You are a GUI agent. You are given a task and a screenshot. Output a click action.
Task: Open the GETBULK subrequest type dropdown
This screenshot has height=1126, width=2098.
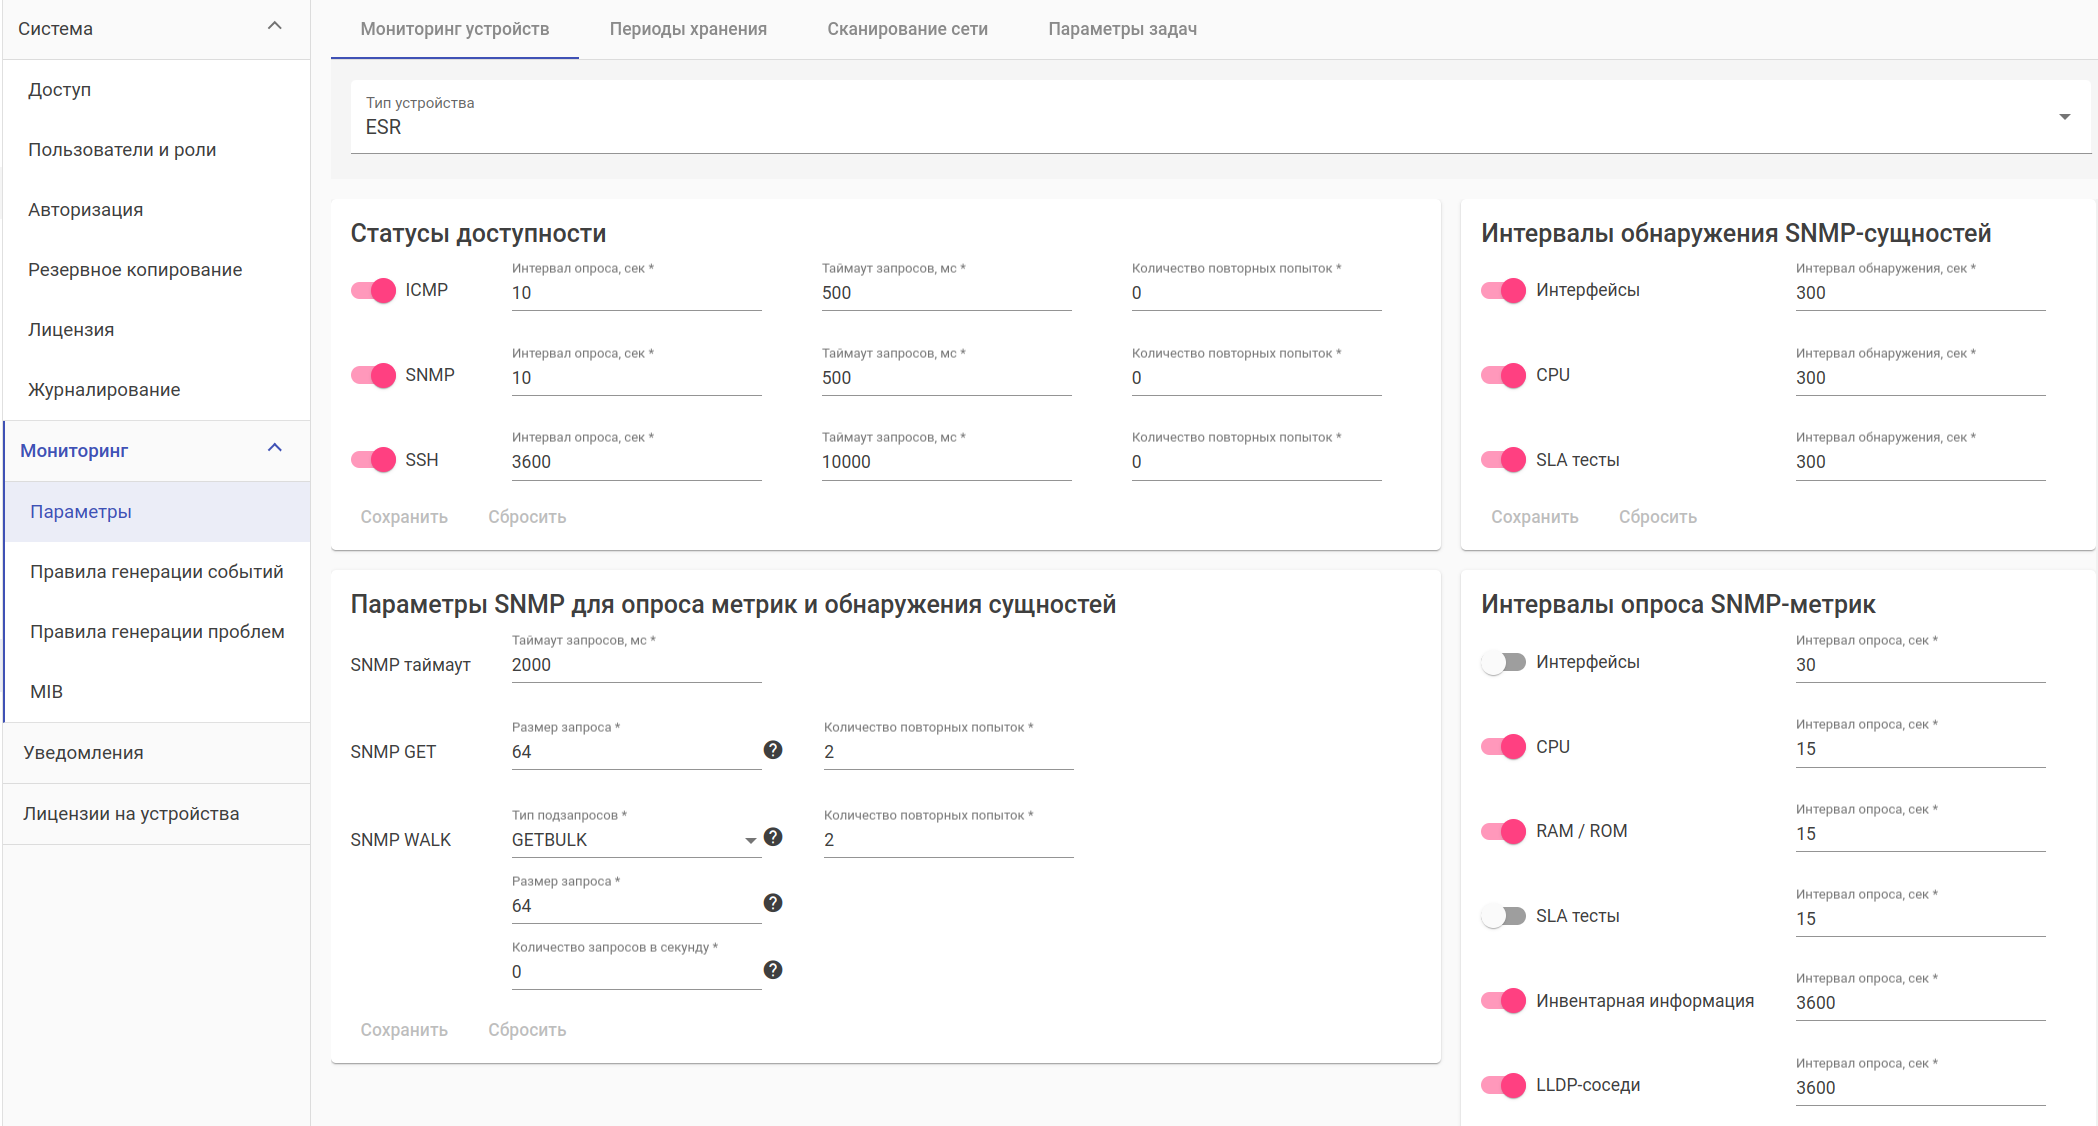coord(635,840)
